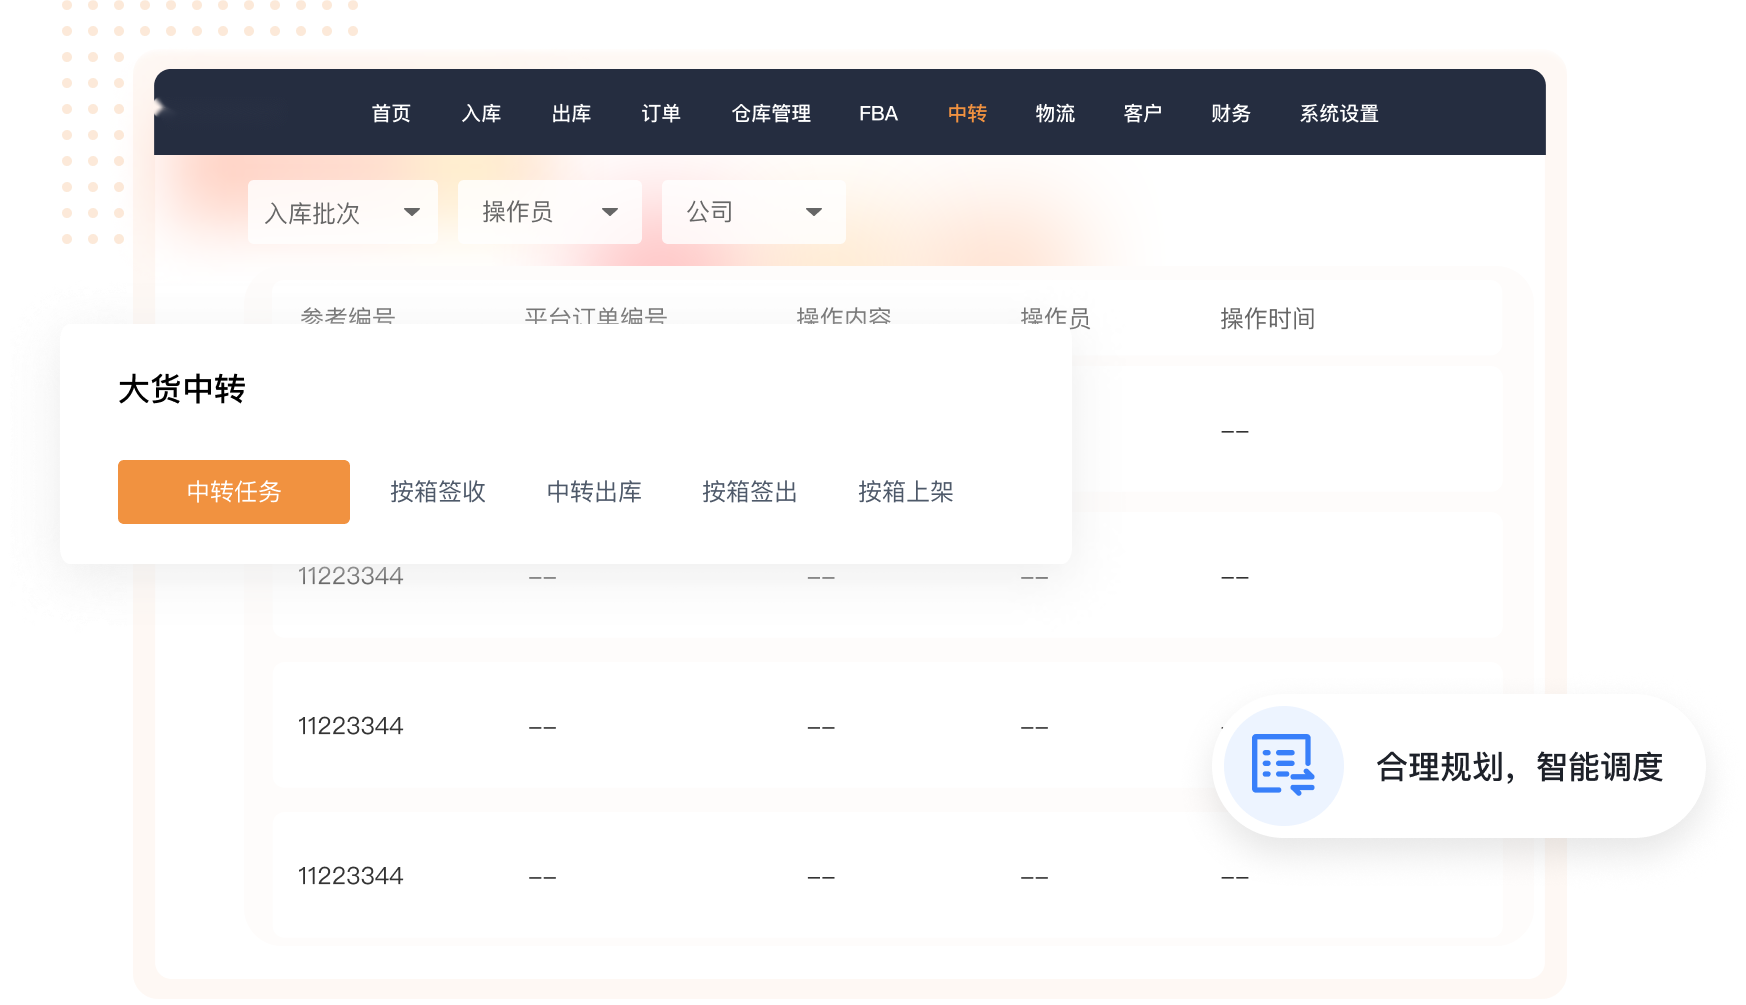The height and width of the screenshot is (1005, 1746).
Task: Navigate to 仓库管理
Action: 771,114
